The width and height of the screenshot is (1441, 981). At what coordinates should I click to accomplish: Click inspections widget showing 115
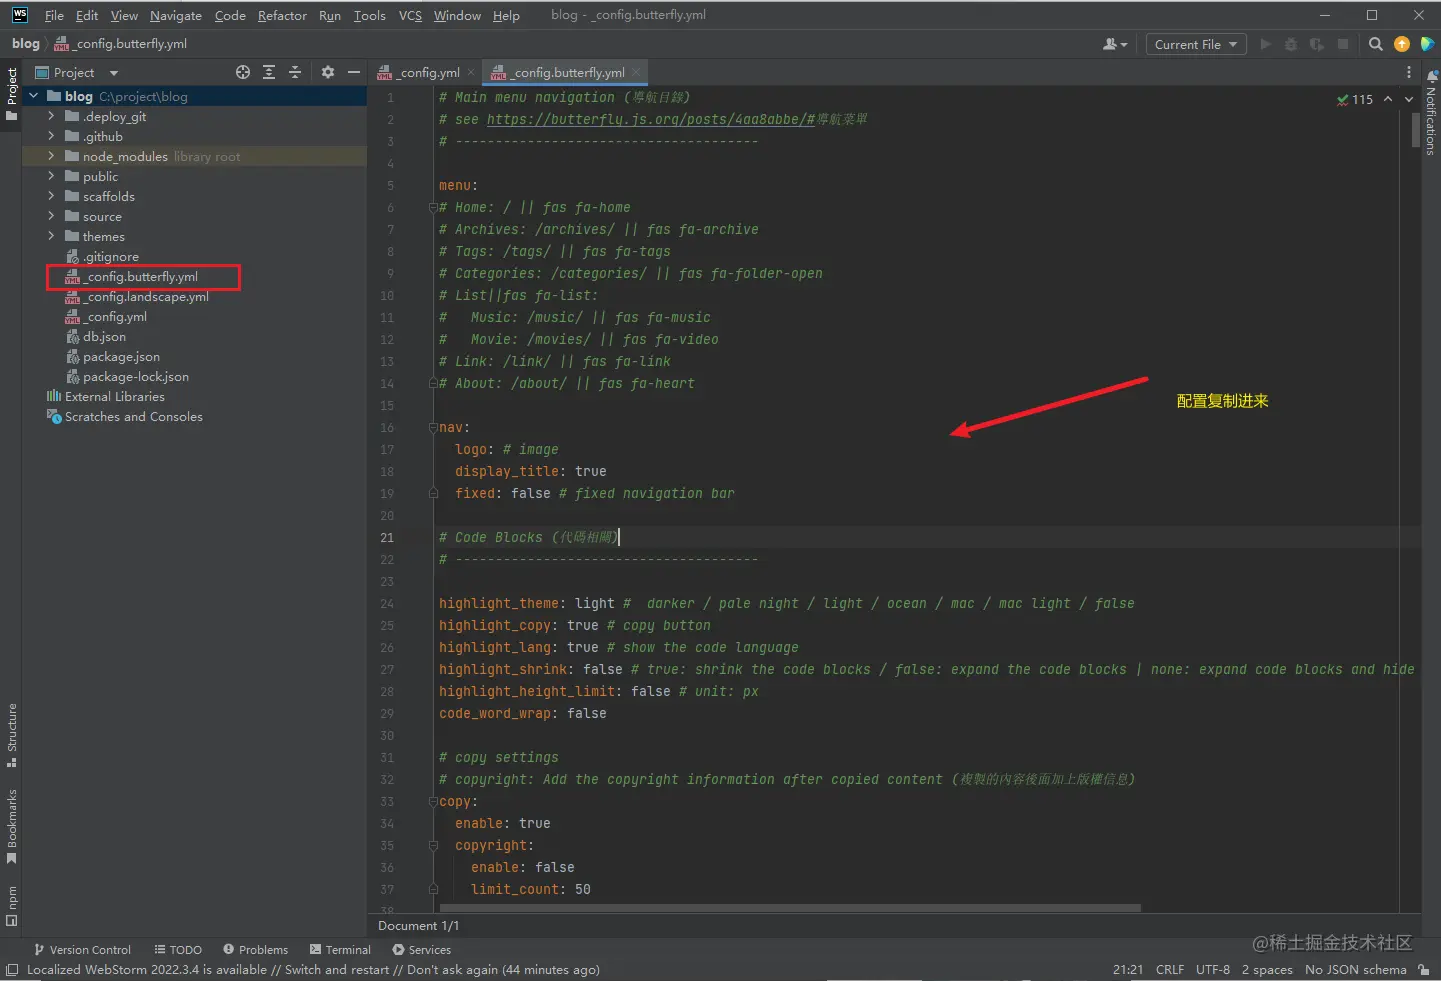(x=1355, y=99)
